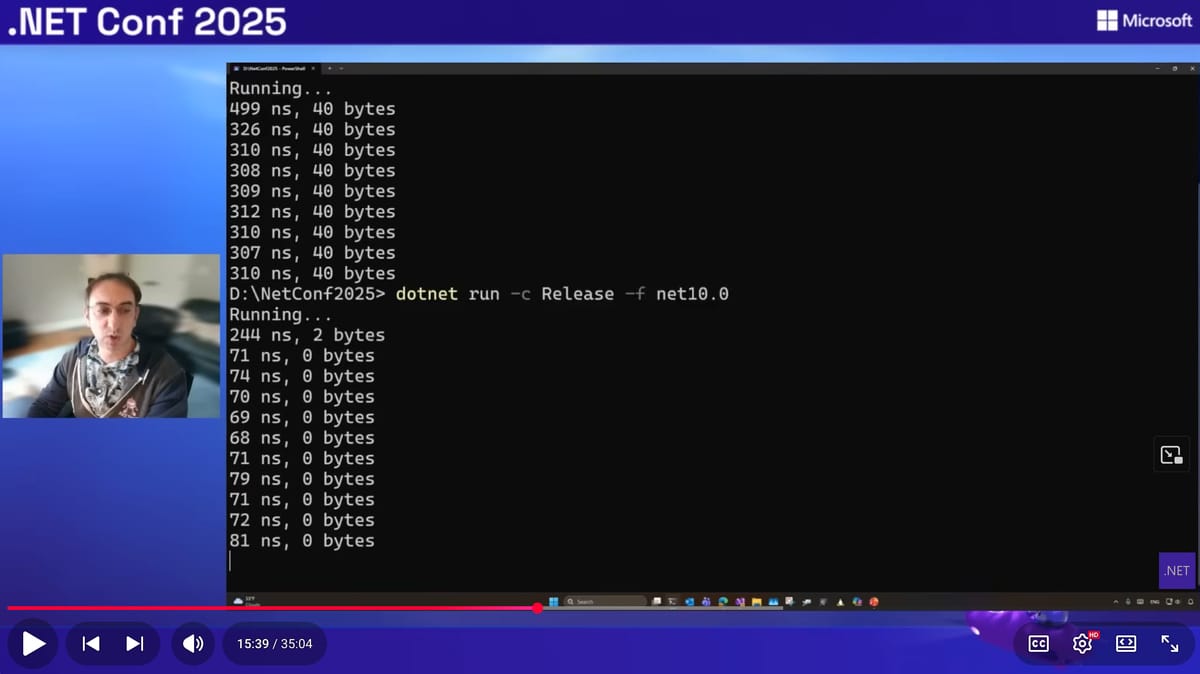This screenshot has width=1200, height=674.
Task: Click the picture-in-picture overlay icon
Action: pos(1171,455)
